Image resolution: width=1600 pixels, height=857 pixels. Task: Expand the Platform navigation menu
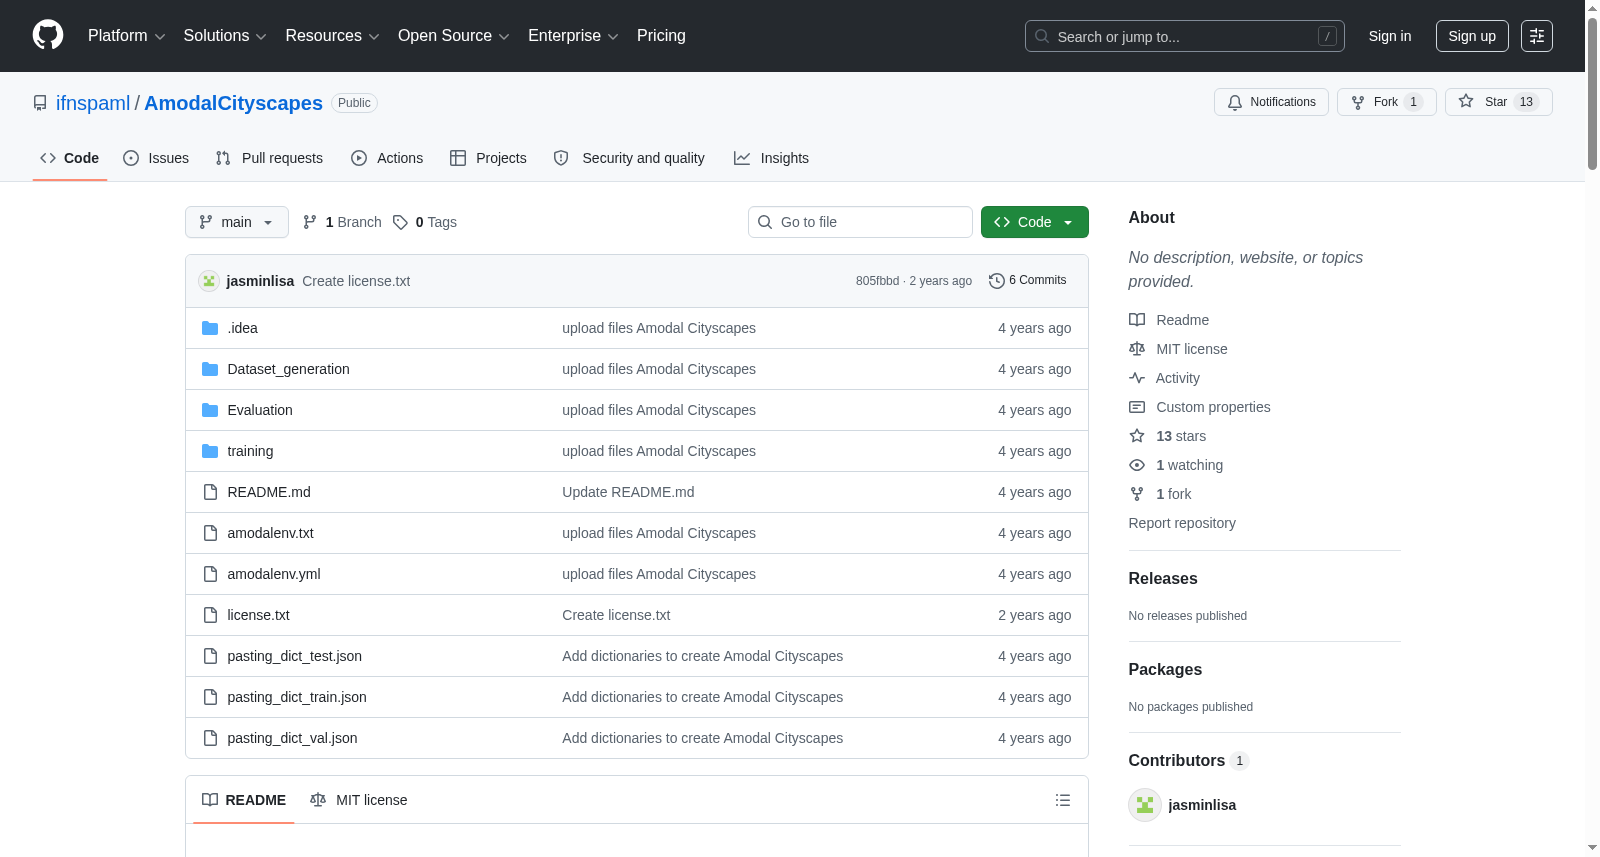coord(126,36)
